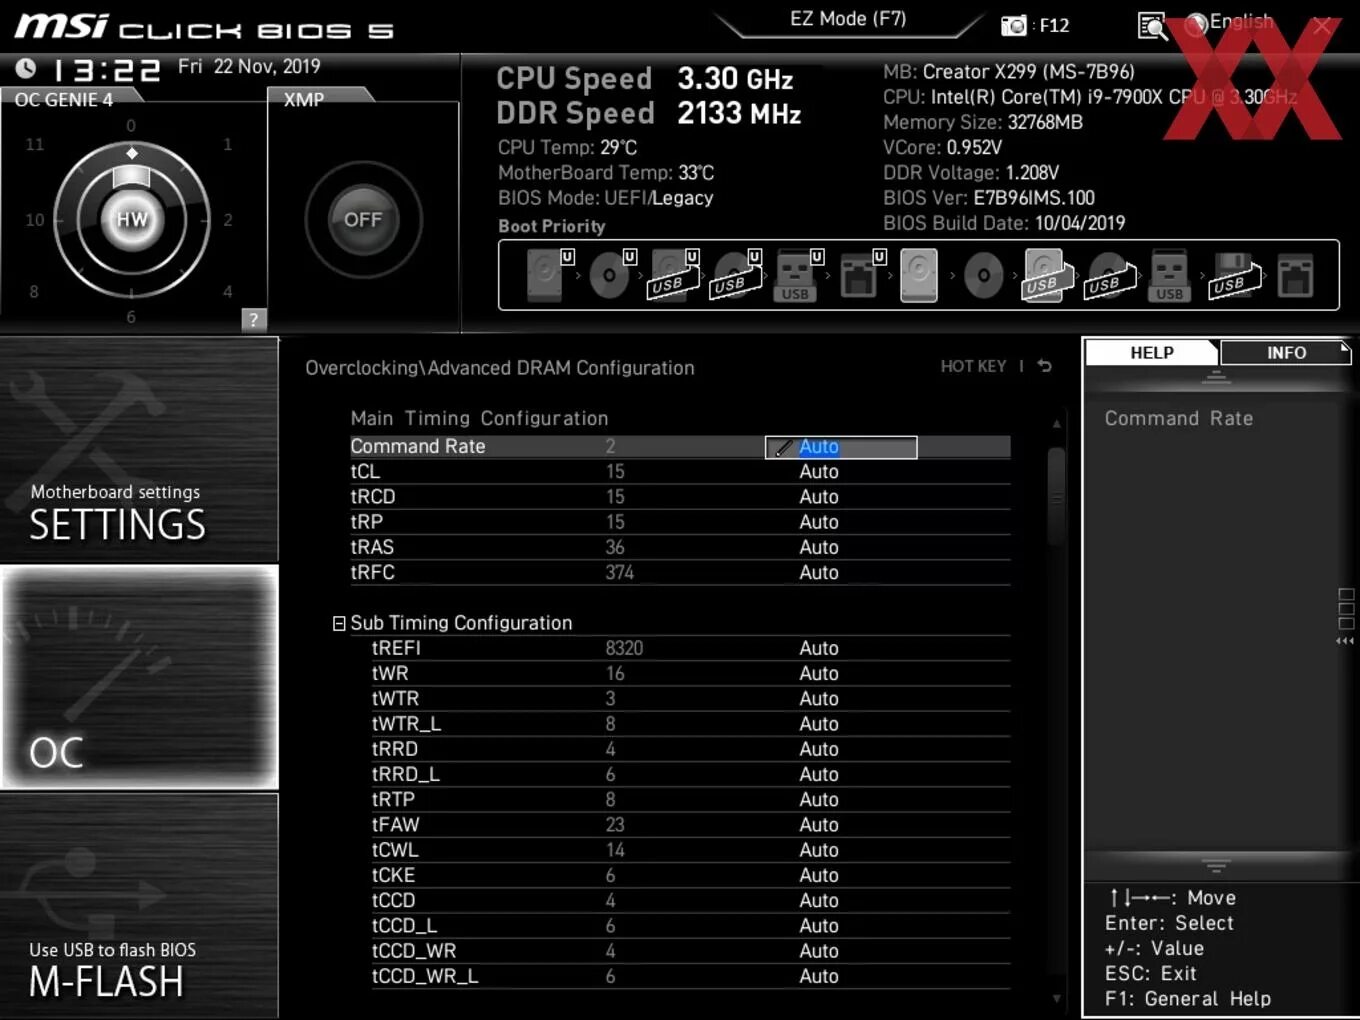This screenshot has height=1020, width=1360.
Task: Select the tWTR Auto setting field
Action: click(819, 699)
